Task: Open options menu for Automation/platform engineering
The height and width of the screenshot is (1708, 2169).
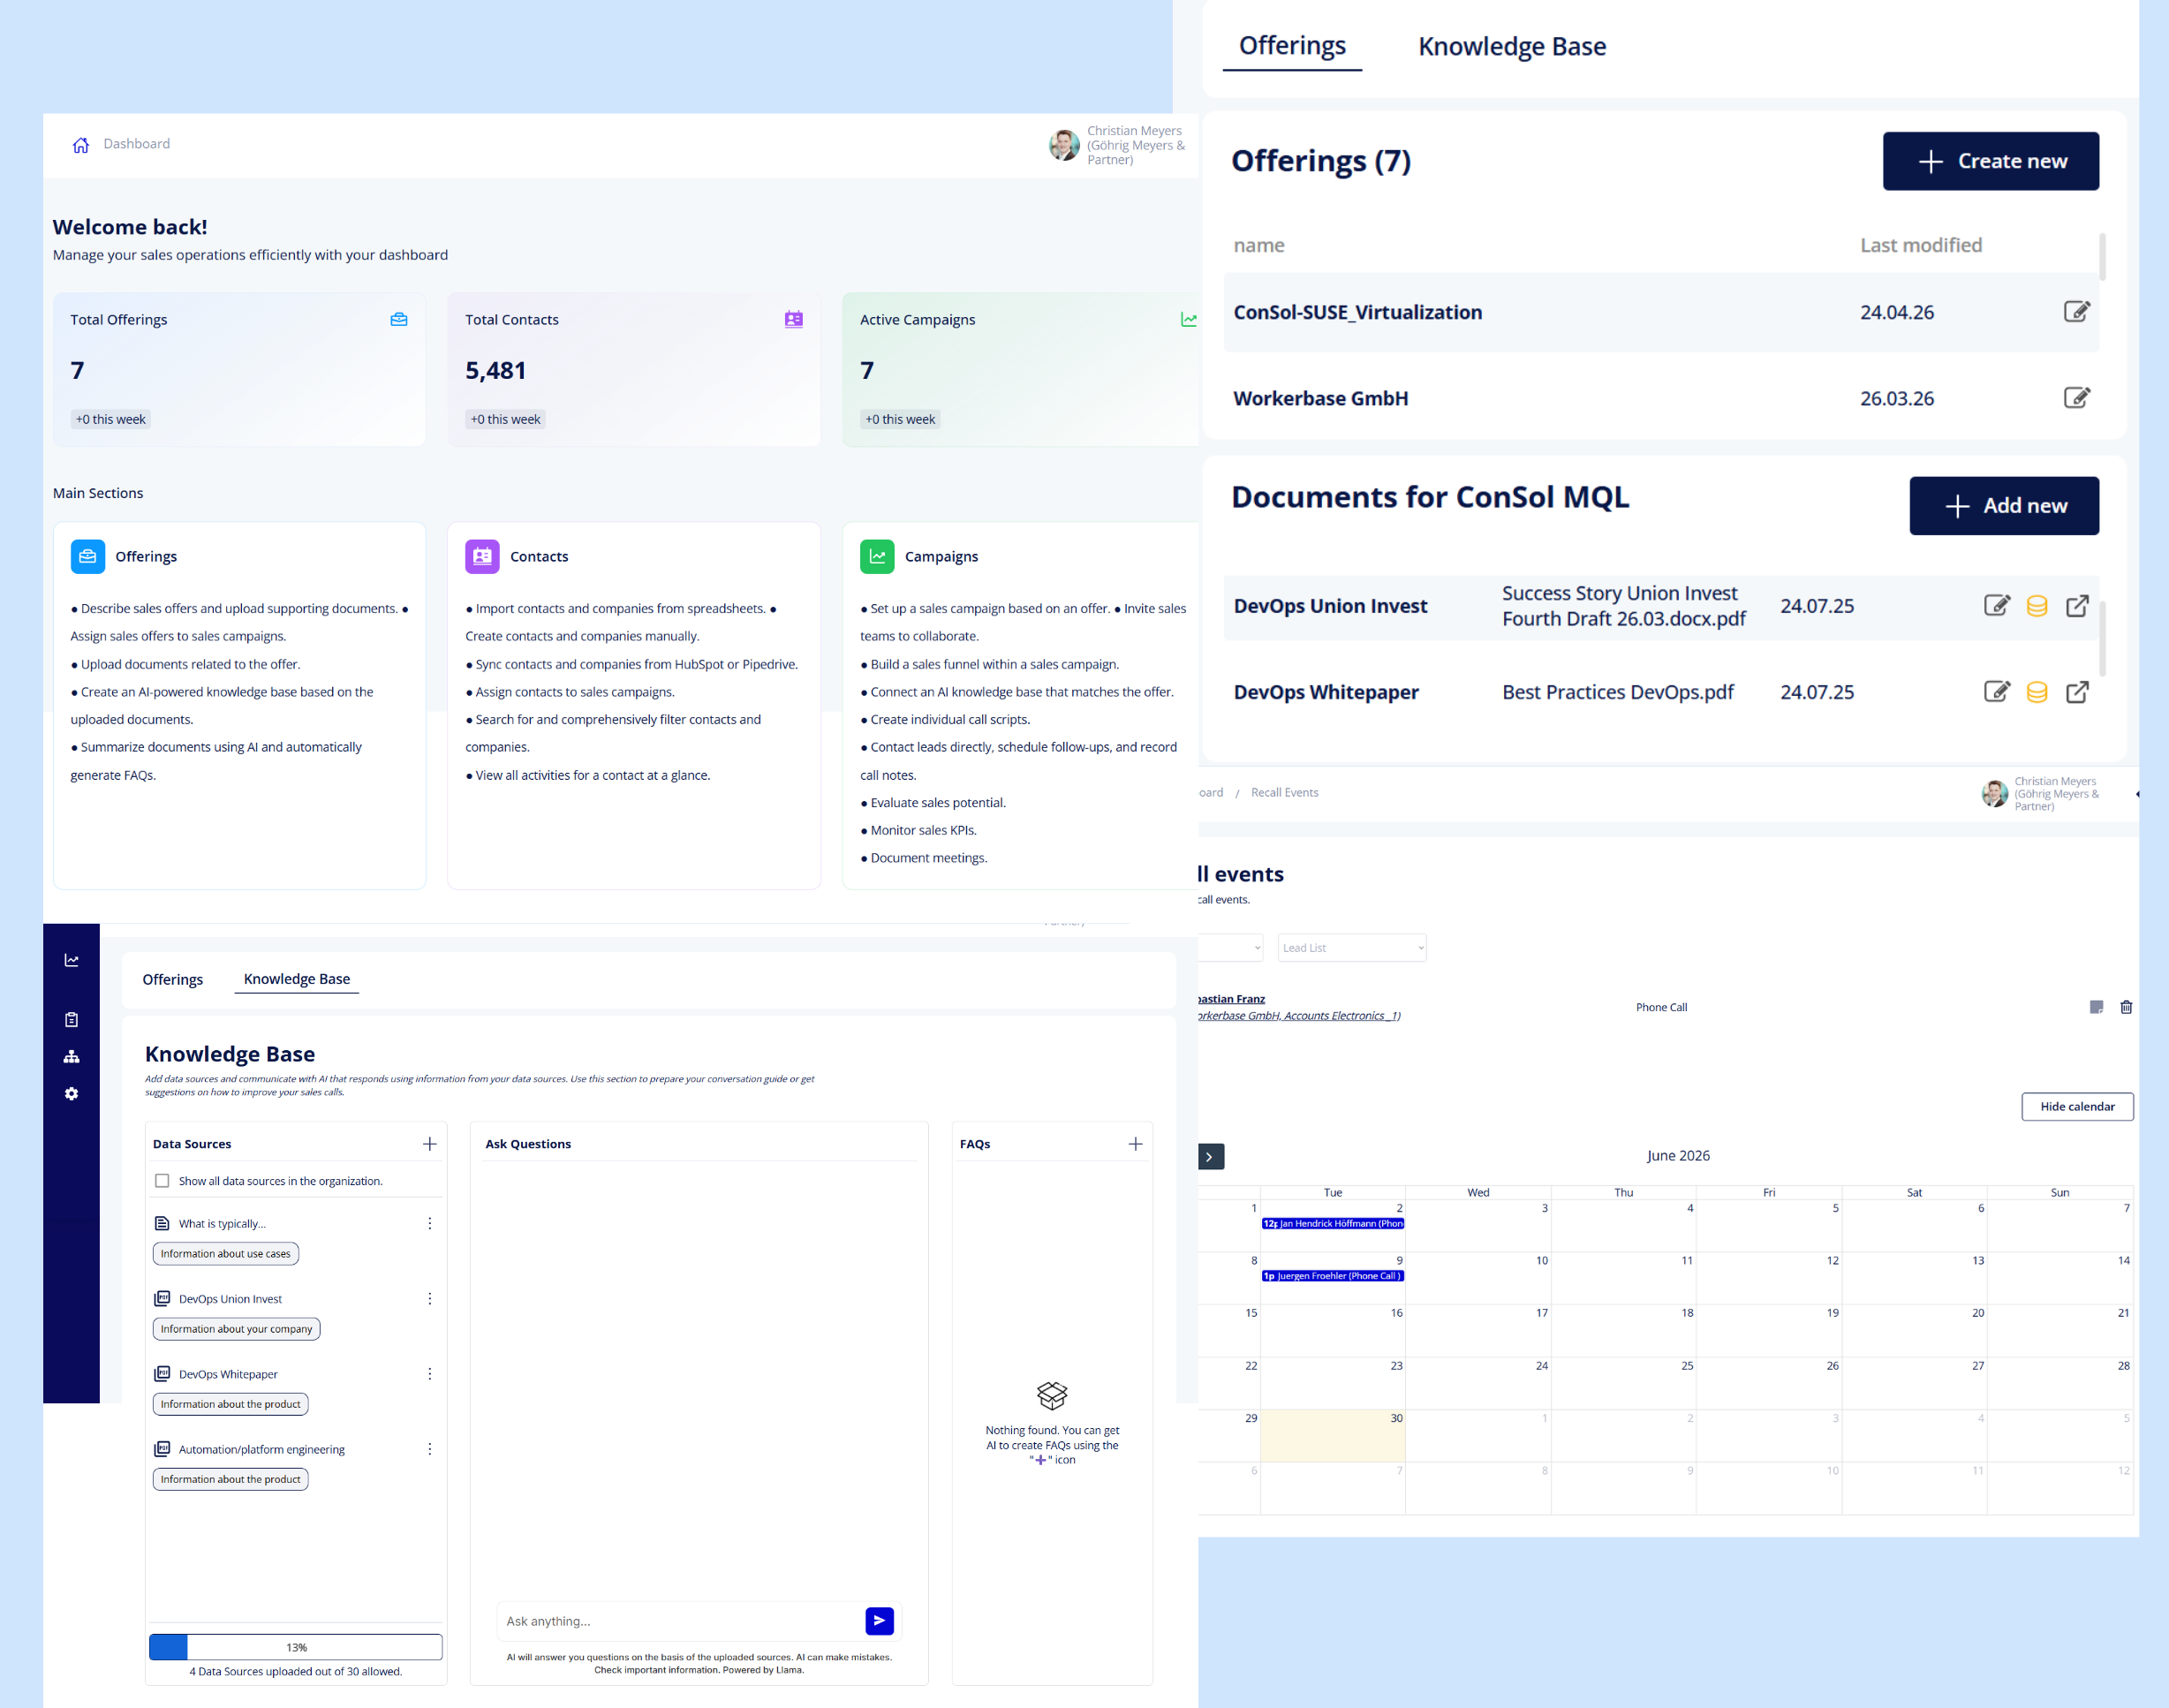Action: 430,1448
